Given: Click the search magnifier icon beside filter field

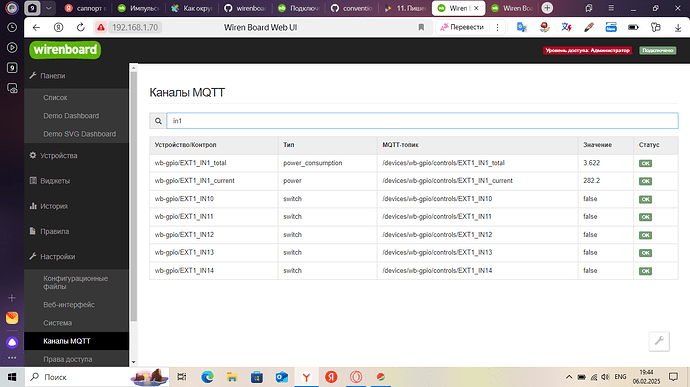Looking at the screenshot, I should pos(158,121).
